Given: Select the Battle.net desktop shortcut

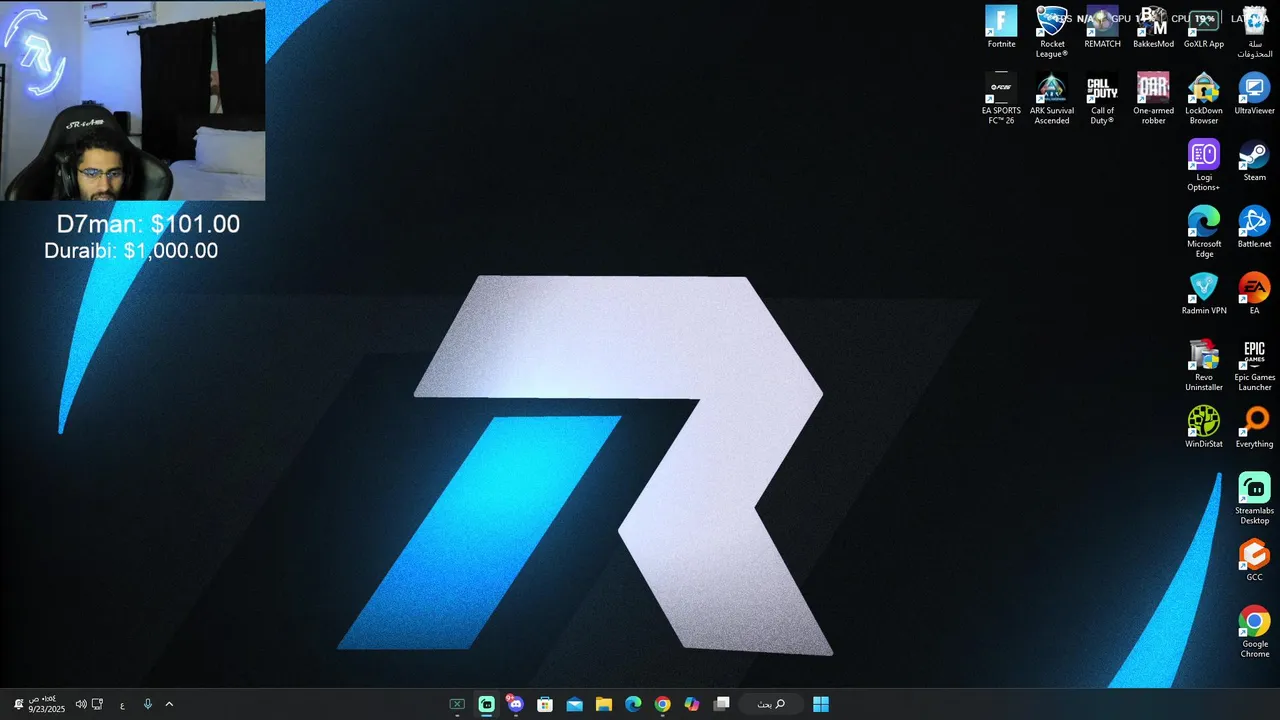Looking at the screenshot, I should coord(1254,228).
